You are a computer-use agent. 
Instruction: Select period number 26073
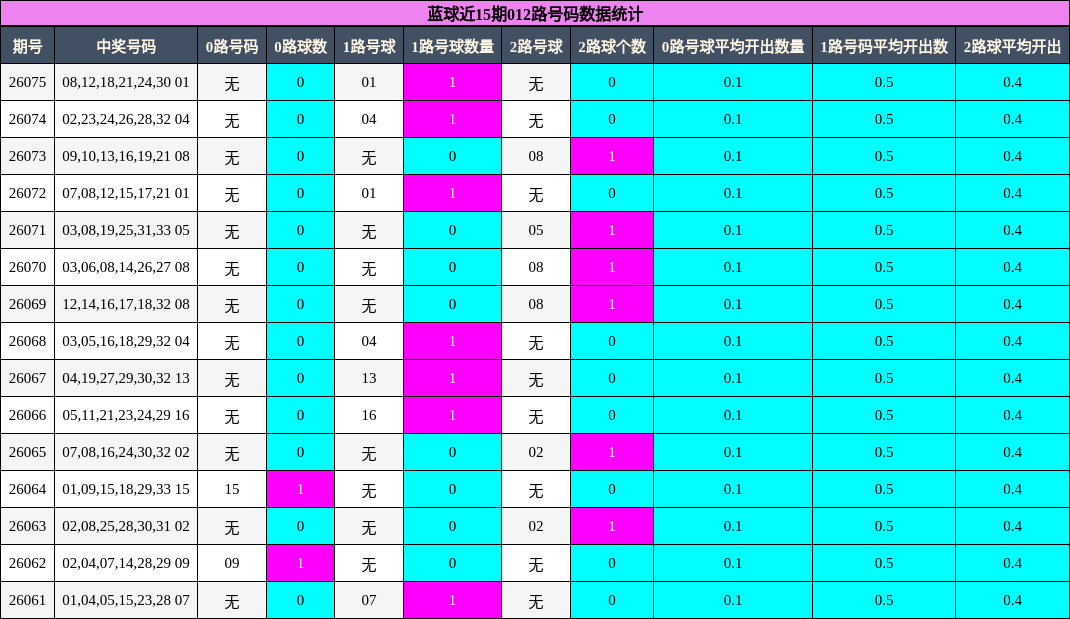pyautogui.click(x=27, y=156)
